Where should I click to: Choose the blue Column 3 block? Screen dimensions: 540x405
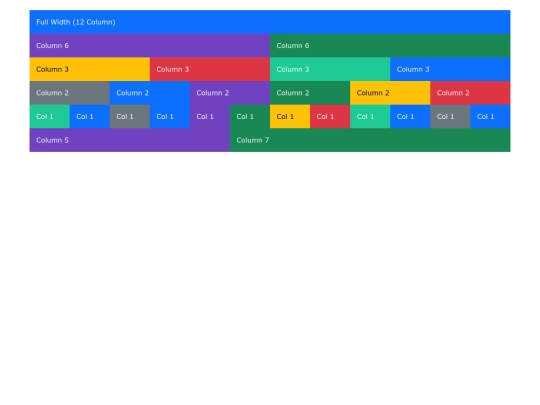(450, 69)
